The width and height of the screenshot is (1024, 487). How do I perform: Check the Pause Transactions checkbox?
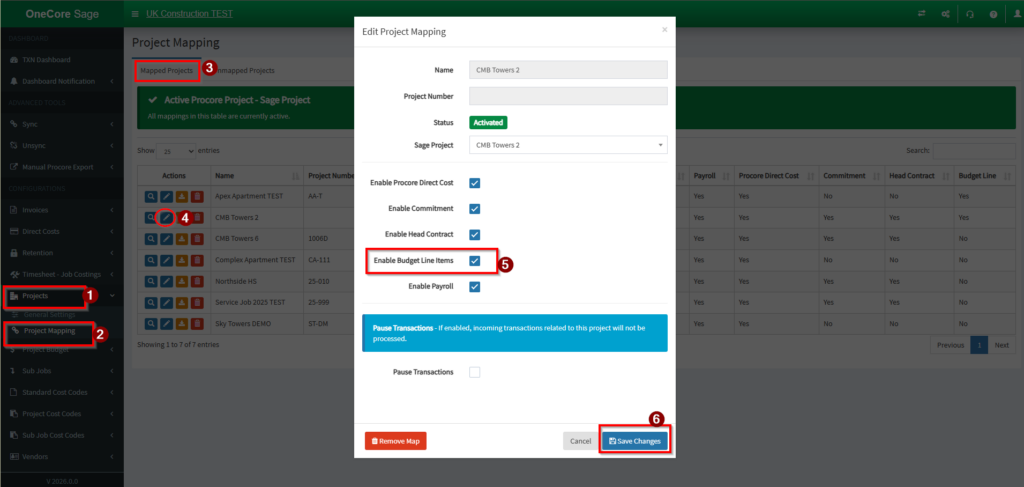tap(475, 372)
